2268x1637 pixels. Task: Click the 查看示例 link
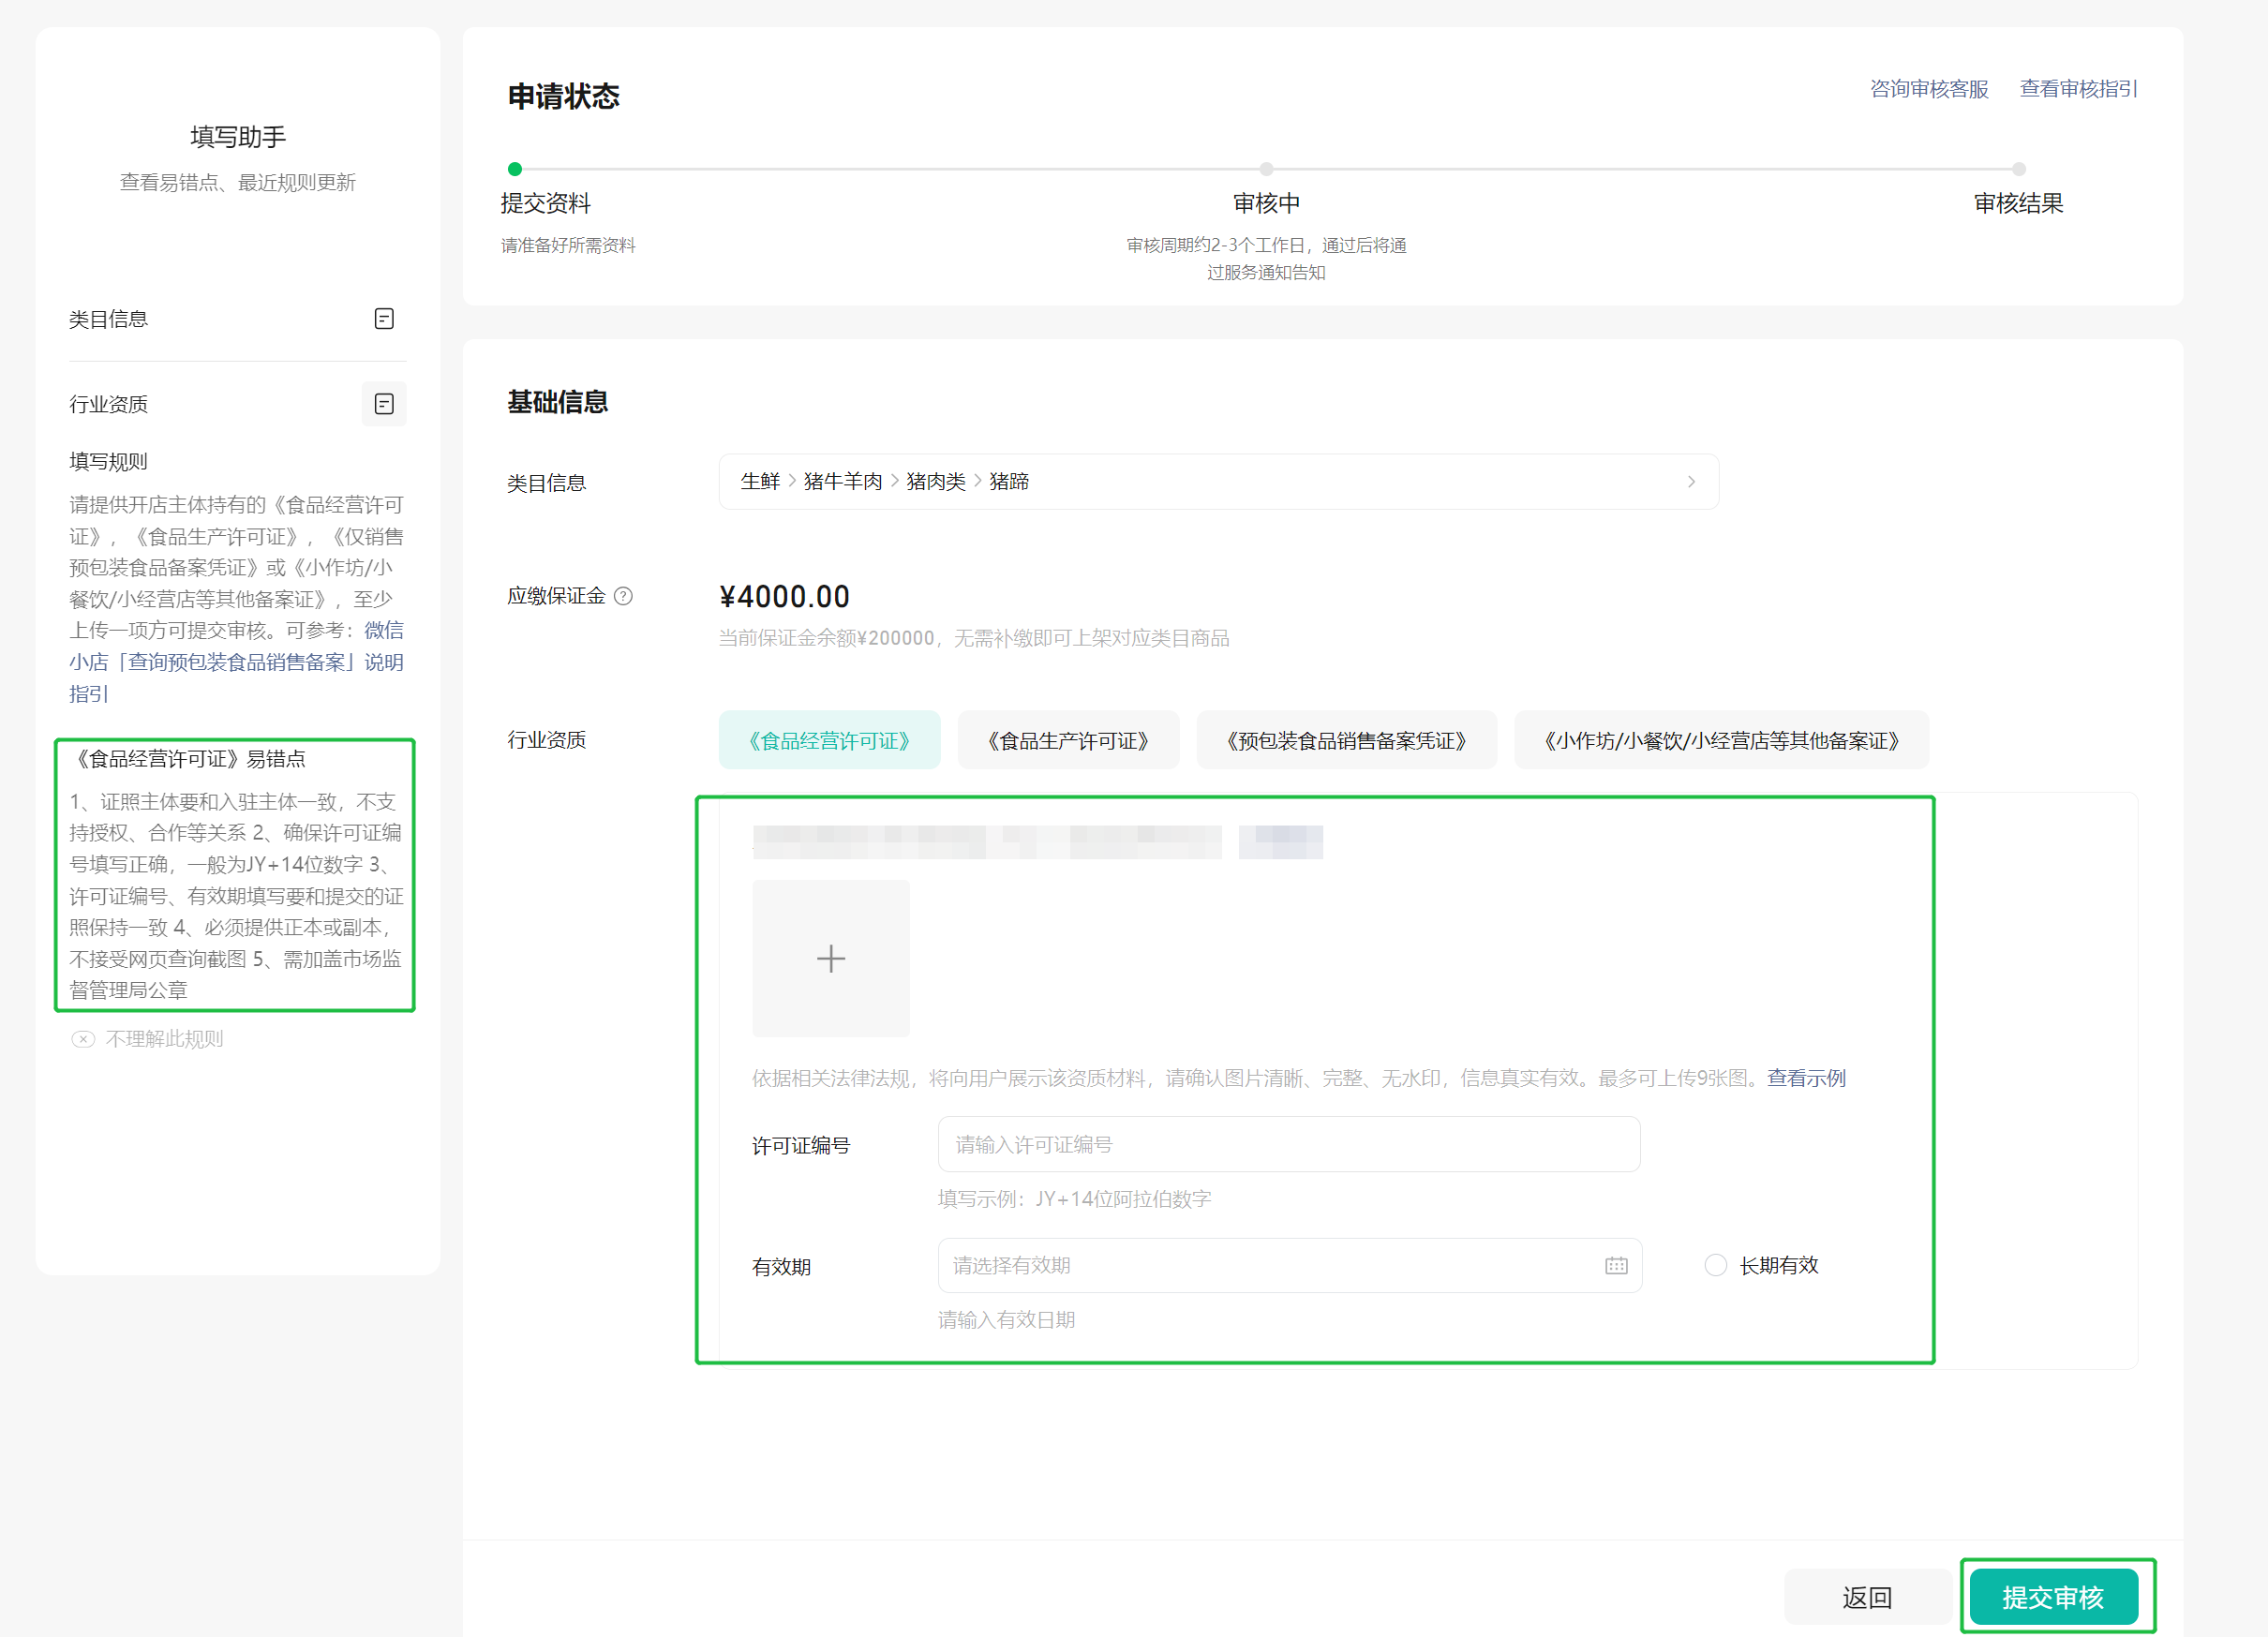click(x=1806, y=1078)
